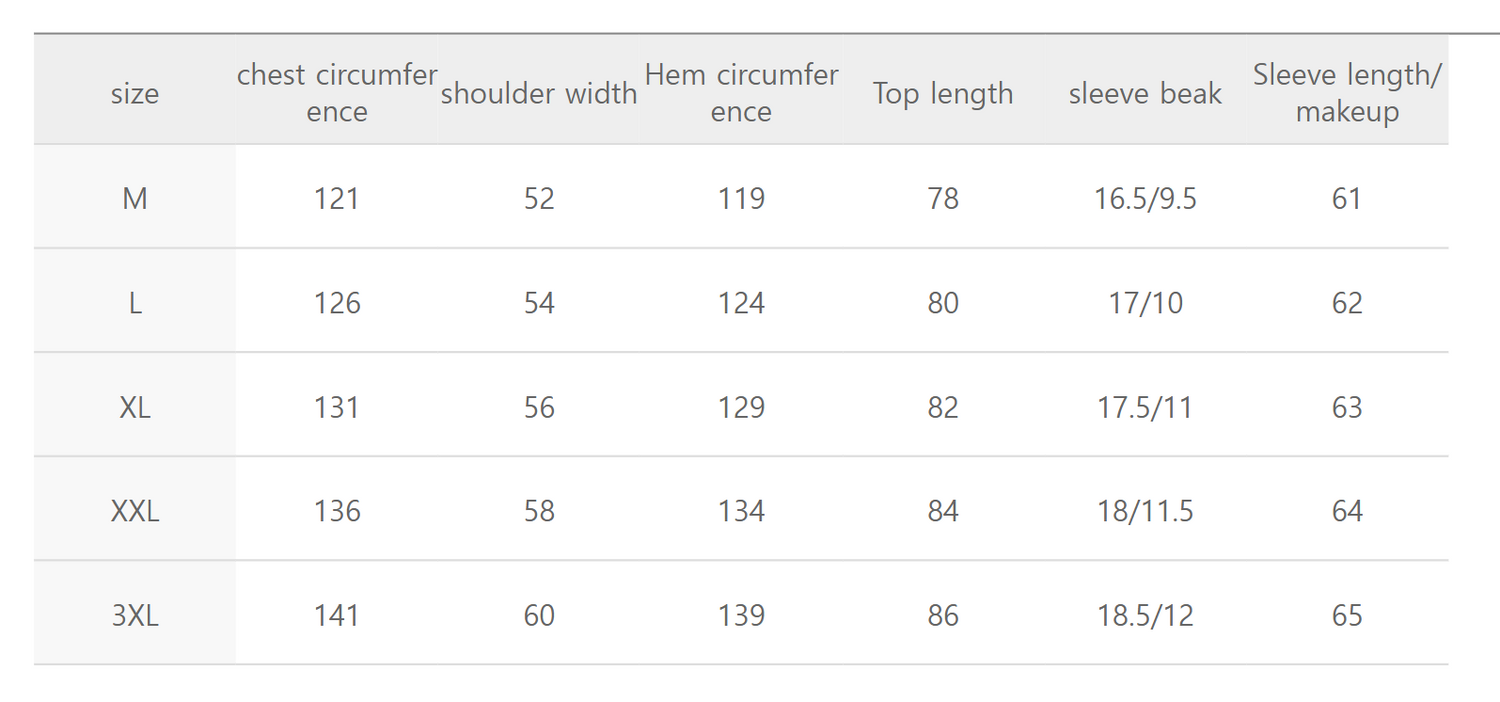The height and width of the screenshot is (702, 1500).
Task: Select shoulder width value 54
Action: (x=539, y=303)
